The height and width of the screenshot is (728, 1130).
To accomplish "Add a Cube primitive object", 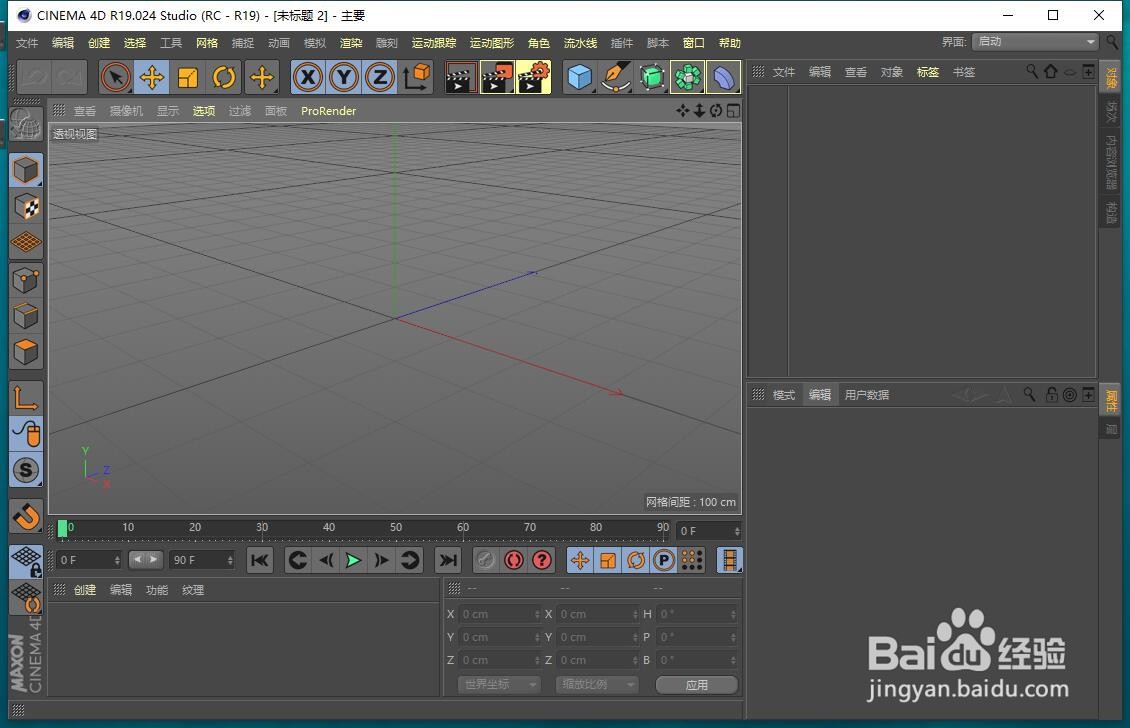I will click(x=580, y=77).
